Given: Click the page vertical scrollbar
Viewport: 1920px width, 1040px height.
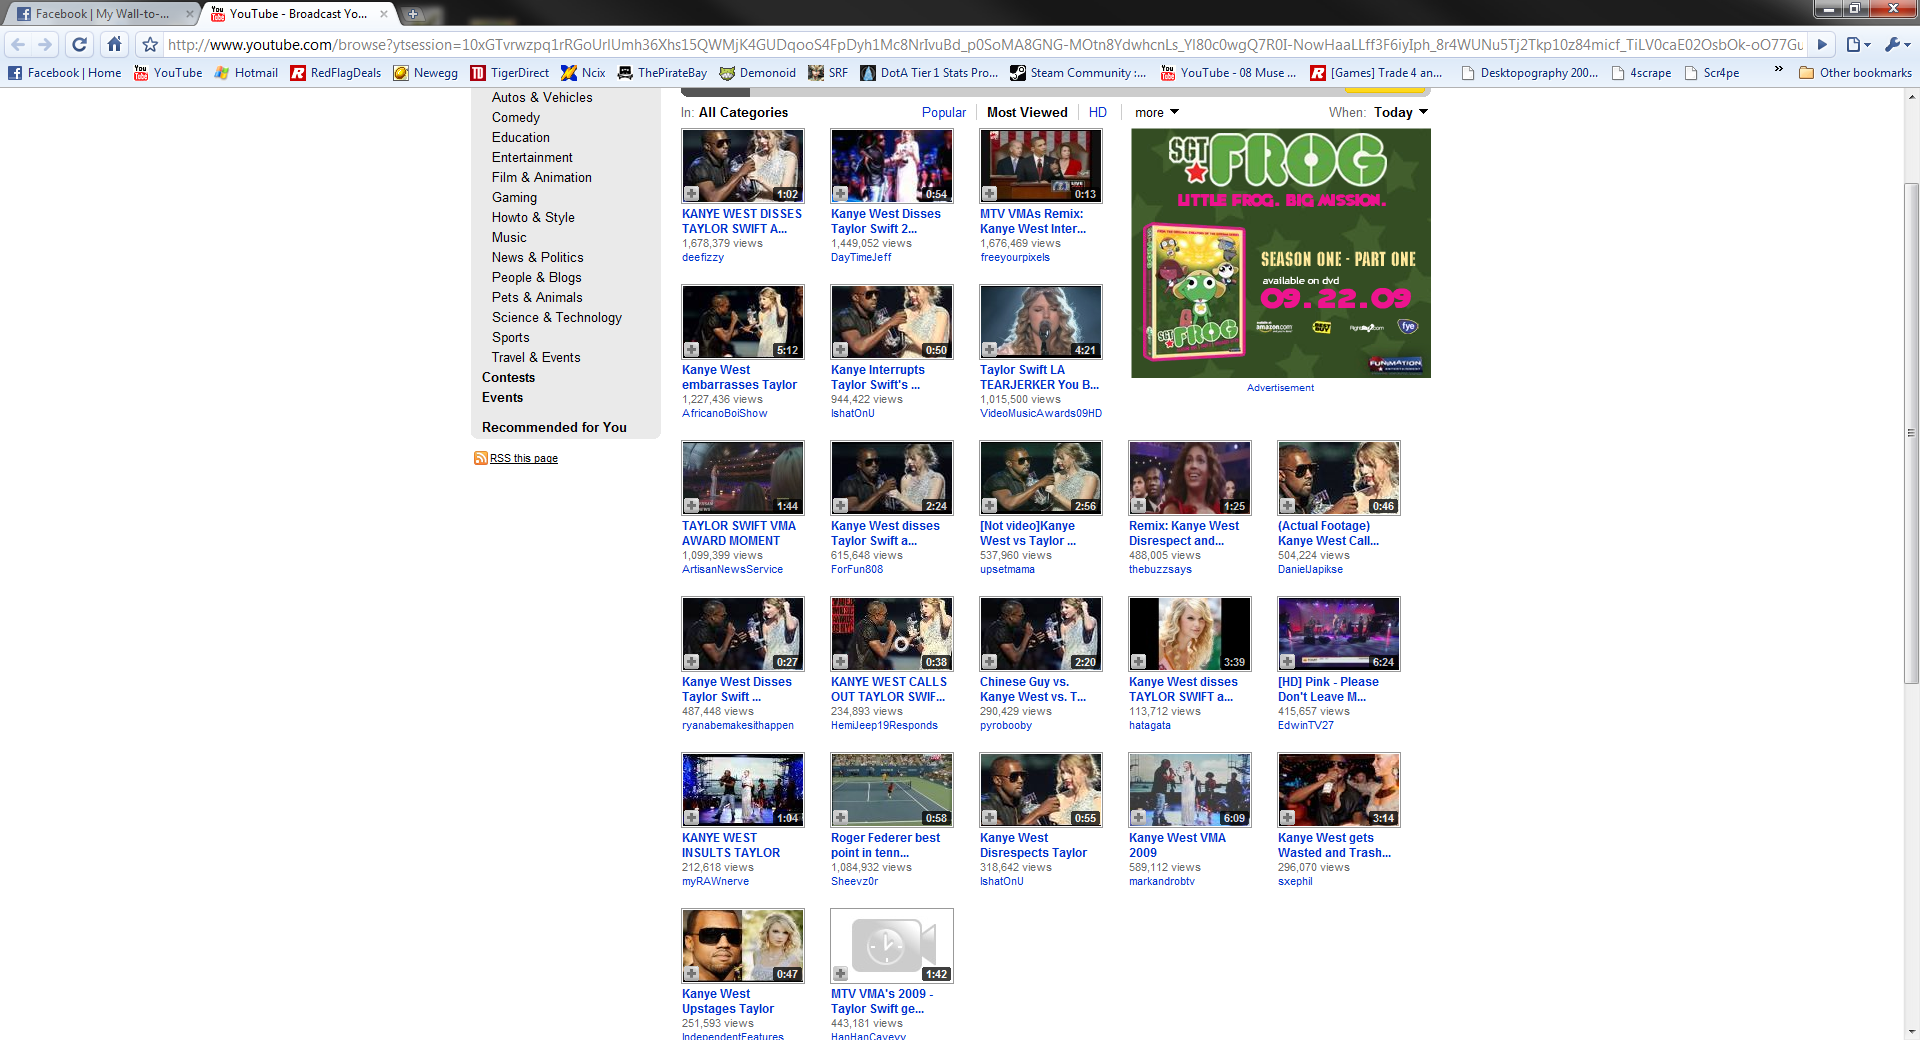Looking at the screenshot, I should 1911,430.
